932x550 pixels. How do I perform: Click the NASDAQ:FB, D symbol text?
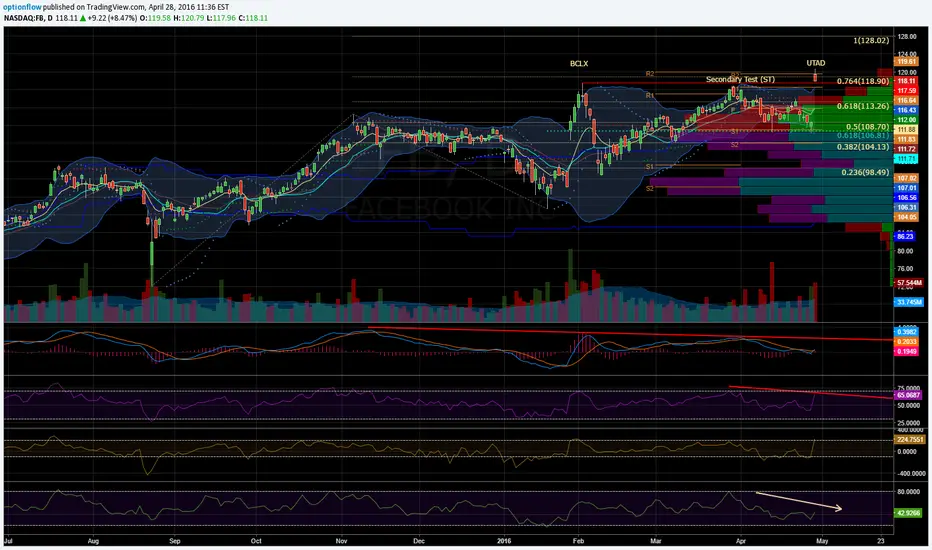click(28, 18)
